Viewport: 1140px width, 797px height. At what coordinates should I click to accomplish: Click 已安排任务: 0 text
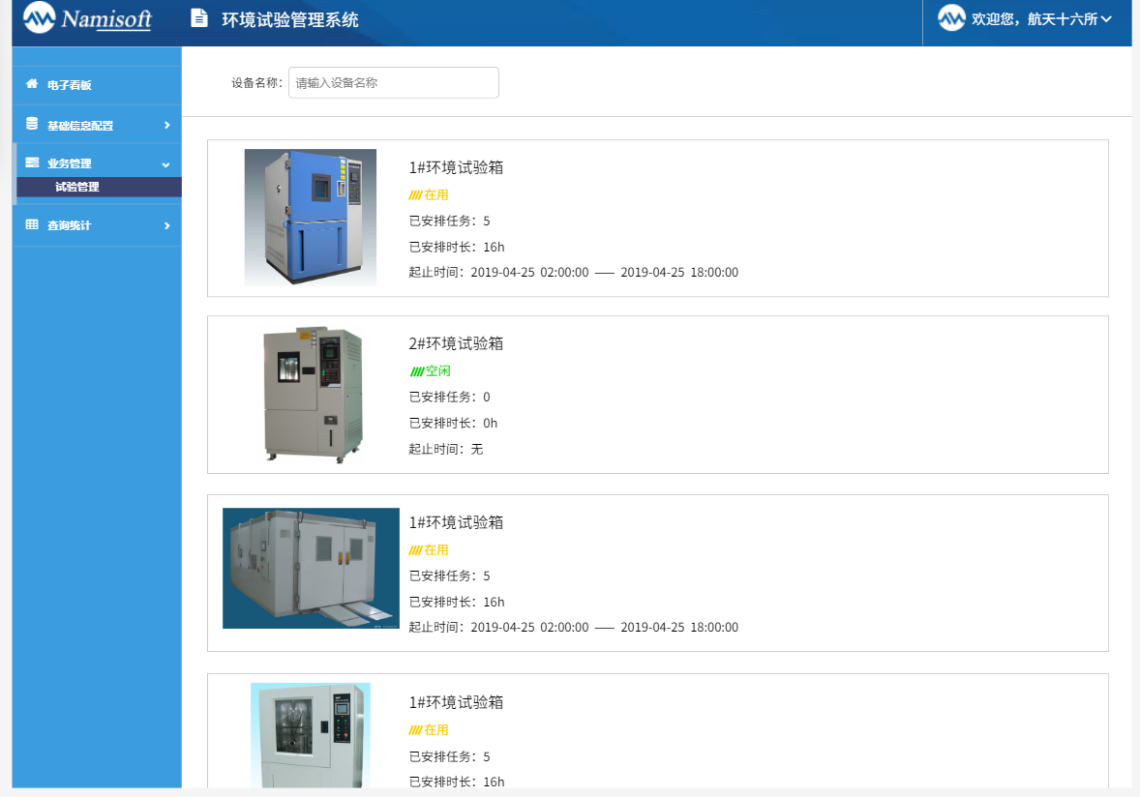pos(449,397)
